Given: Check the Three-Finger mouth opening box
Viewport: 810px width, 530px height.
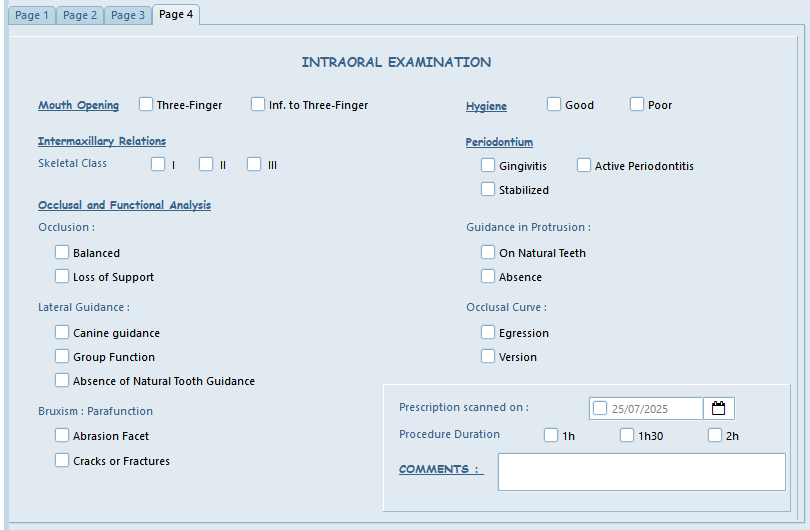Looking at the screenshot, I should [x=146, y=104].
